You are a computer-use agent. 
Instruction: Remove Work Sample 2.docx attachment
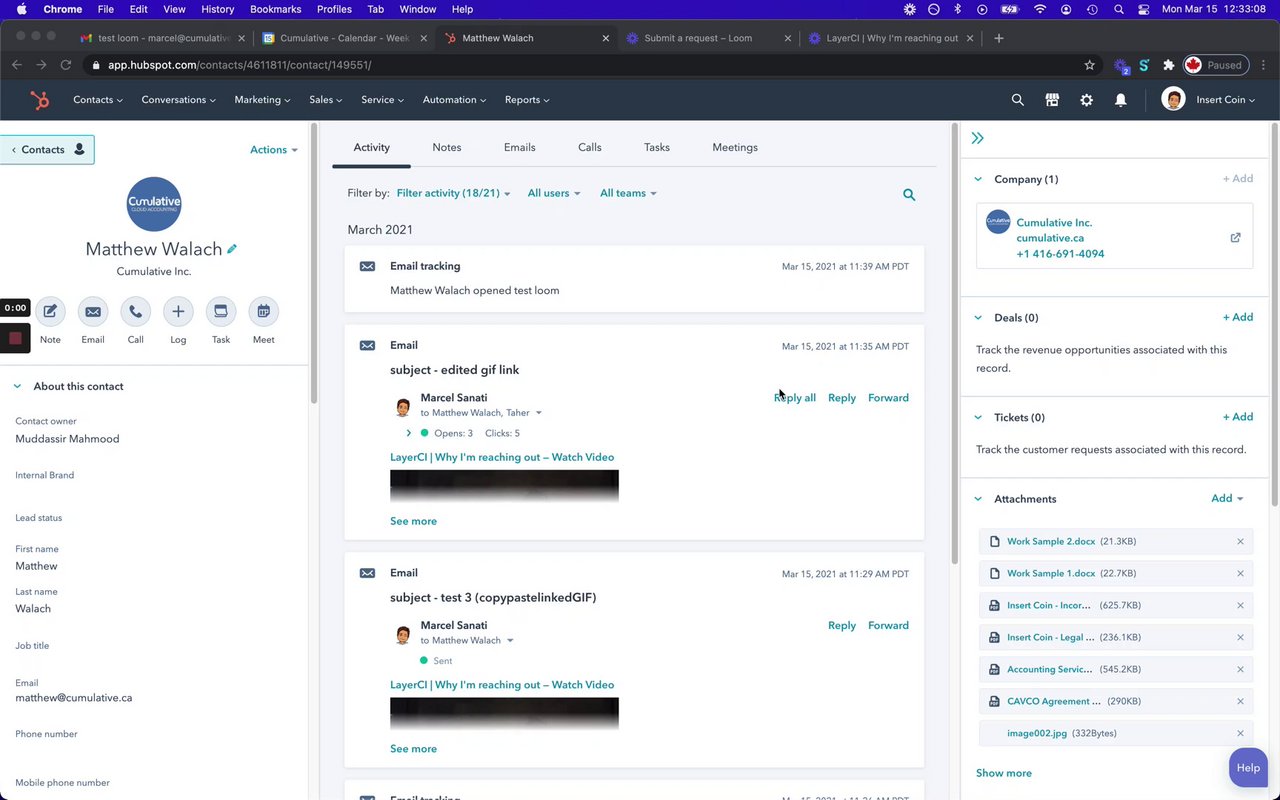pos(1240,542)
